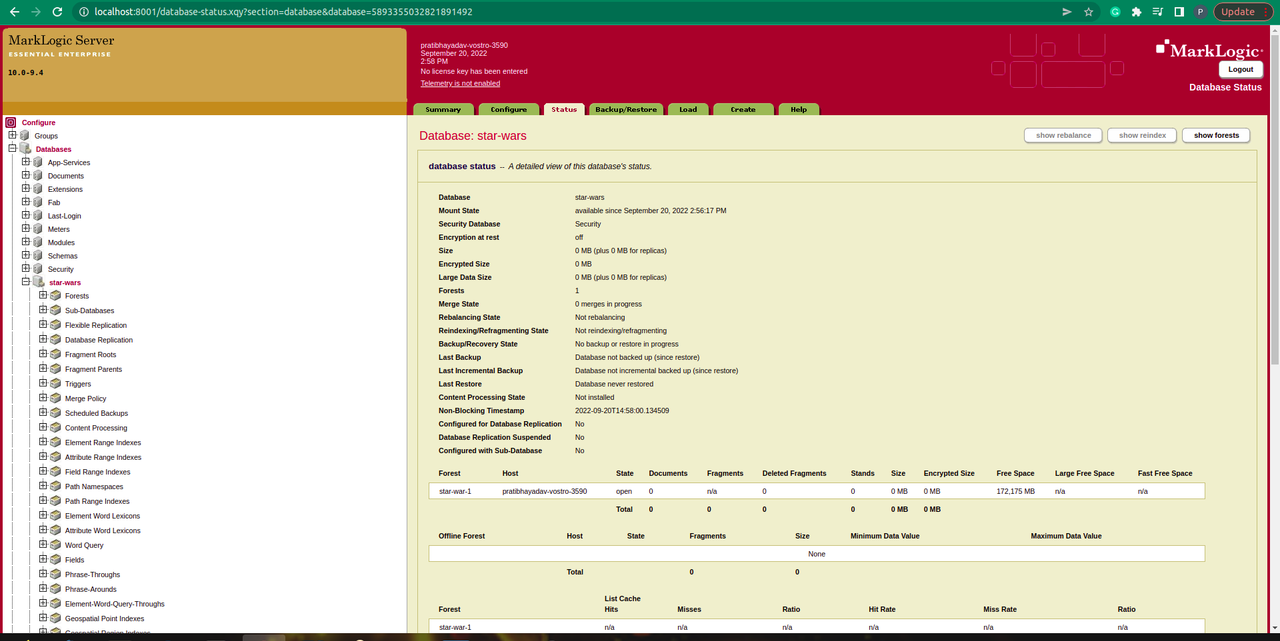1280x641 pixels.
Task: Open Attribute Word Lexicons in the tree
Action: click(x=103, y=530)
